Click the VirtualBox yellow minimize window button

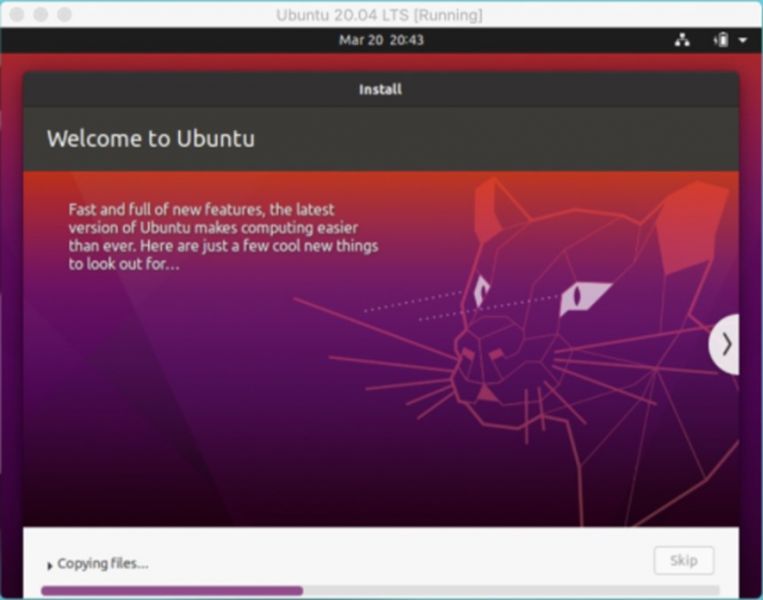[x=41, y=15]
